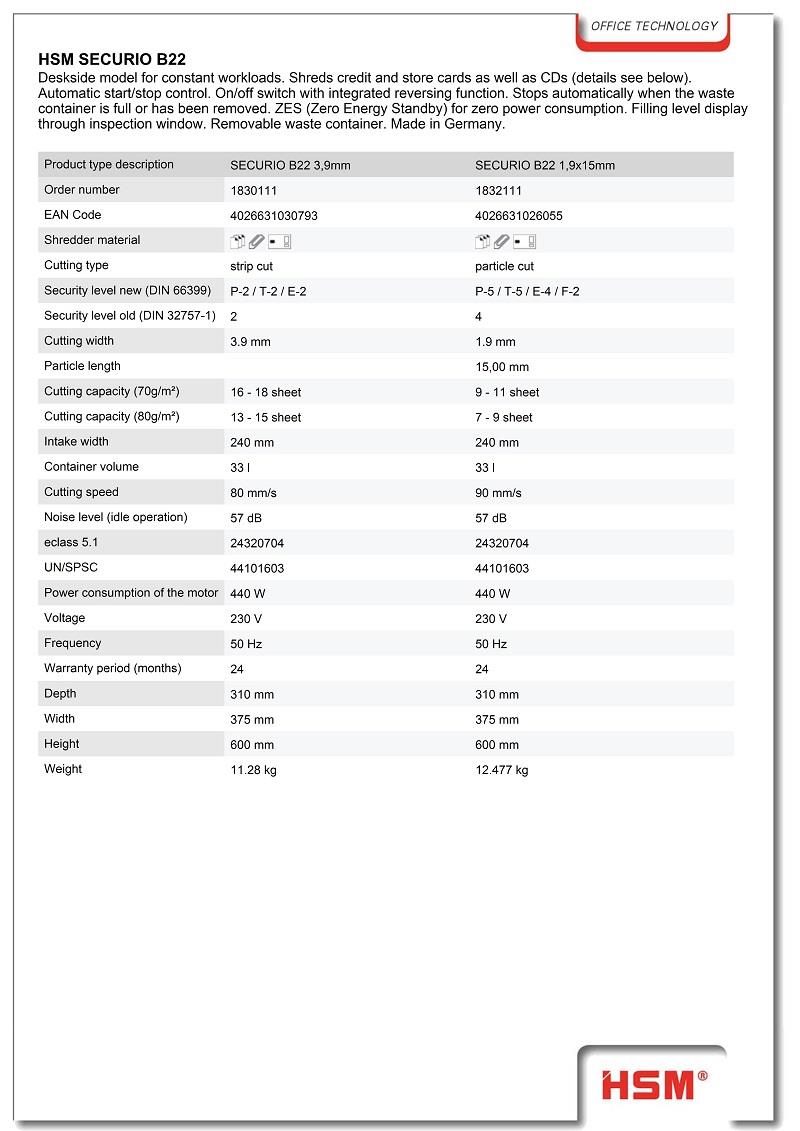Click the credit card icon in SECURIO B22 1,9x15mm column
The width and height of the screenshot is (800, 1131).
[x=525, y=241]
